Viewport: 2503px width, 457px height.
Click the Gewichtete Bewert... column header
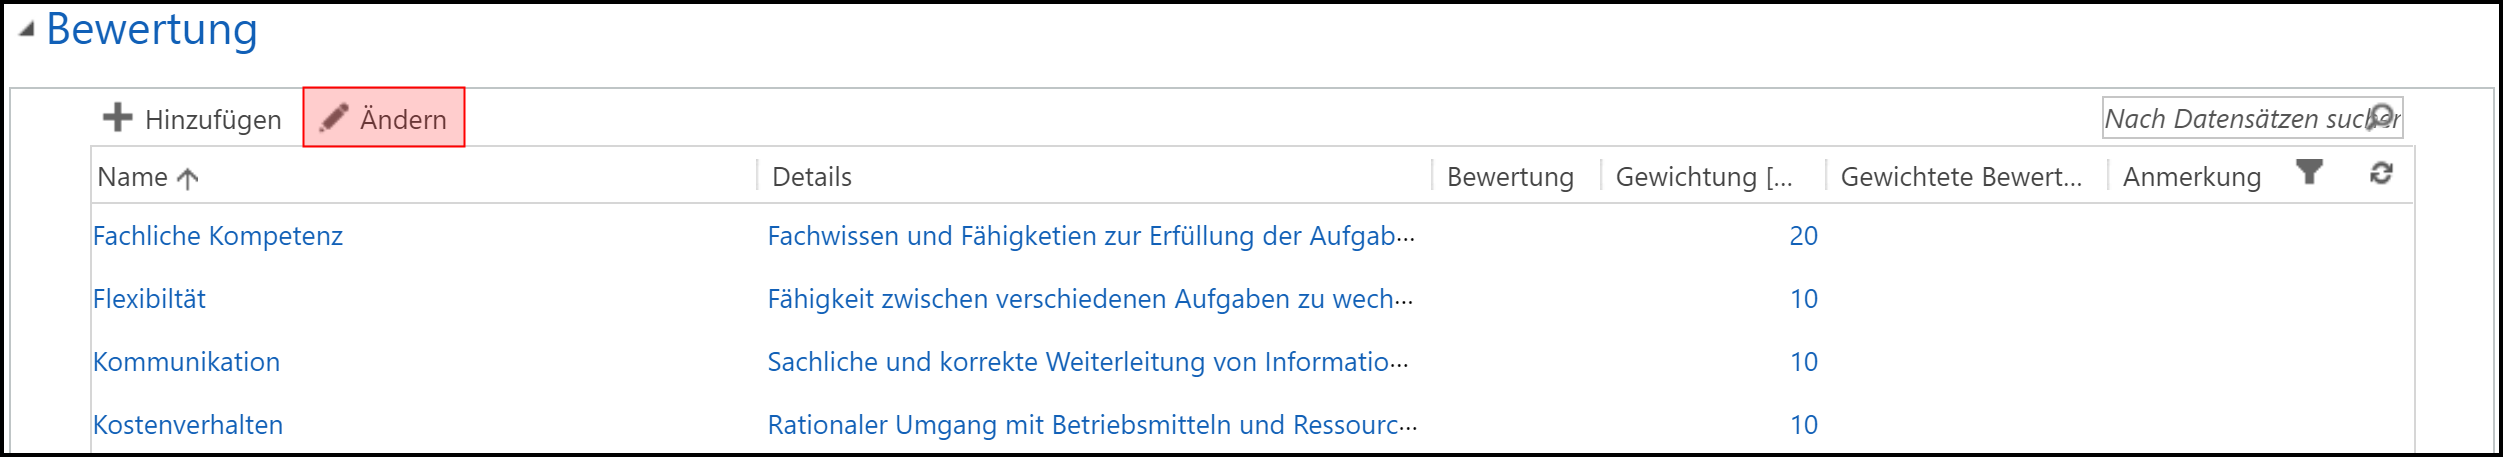point(1961,177)
